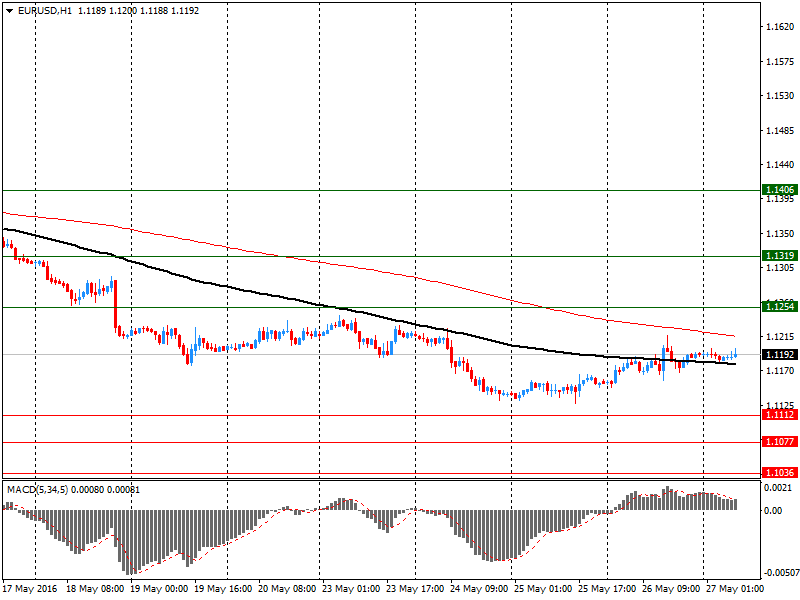Select the 1.1620 price scale value

tap(781, 27)
